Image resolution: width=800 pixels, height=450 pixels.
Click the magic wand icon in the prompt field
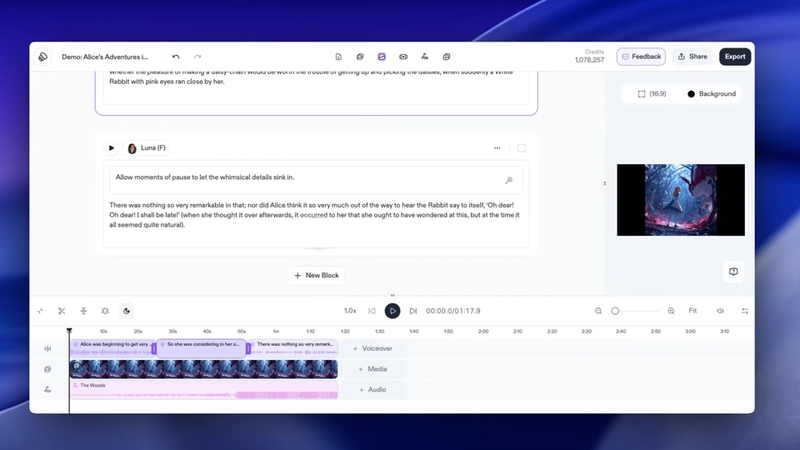[x=509, y=180]
